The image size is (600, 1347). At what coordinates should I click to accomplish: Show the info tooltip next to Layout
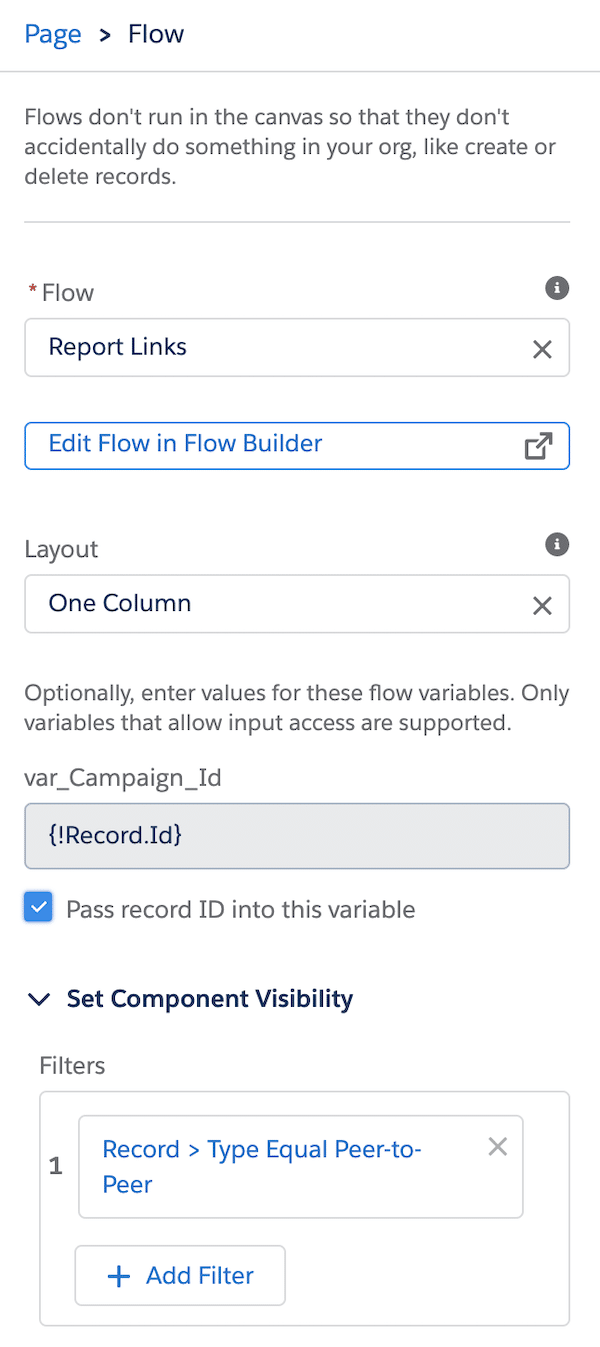(x=557, y=544)
